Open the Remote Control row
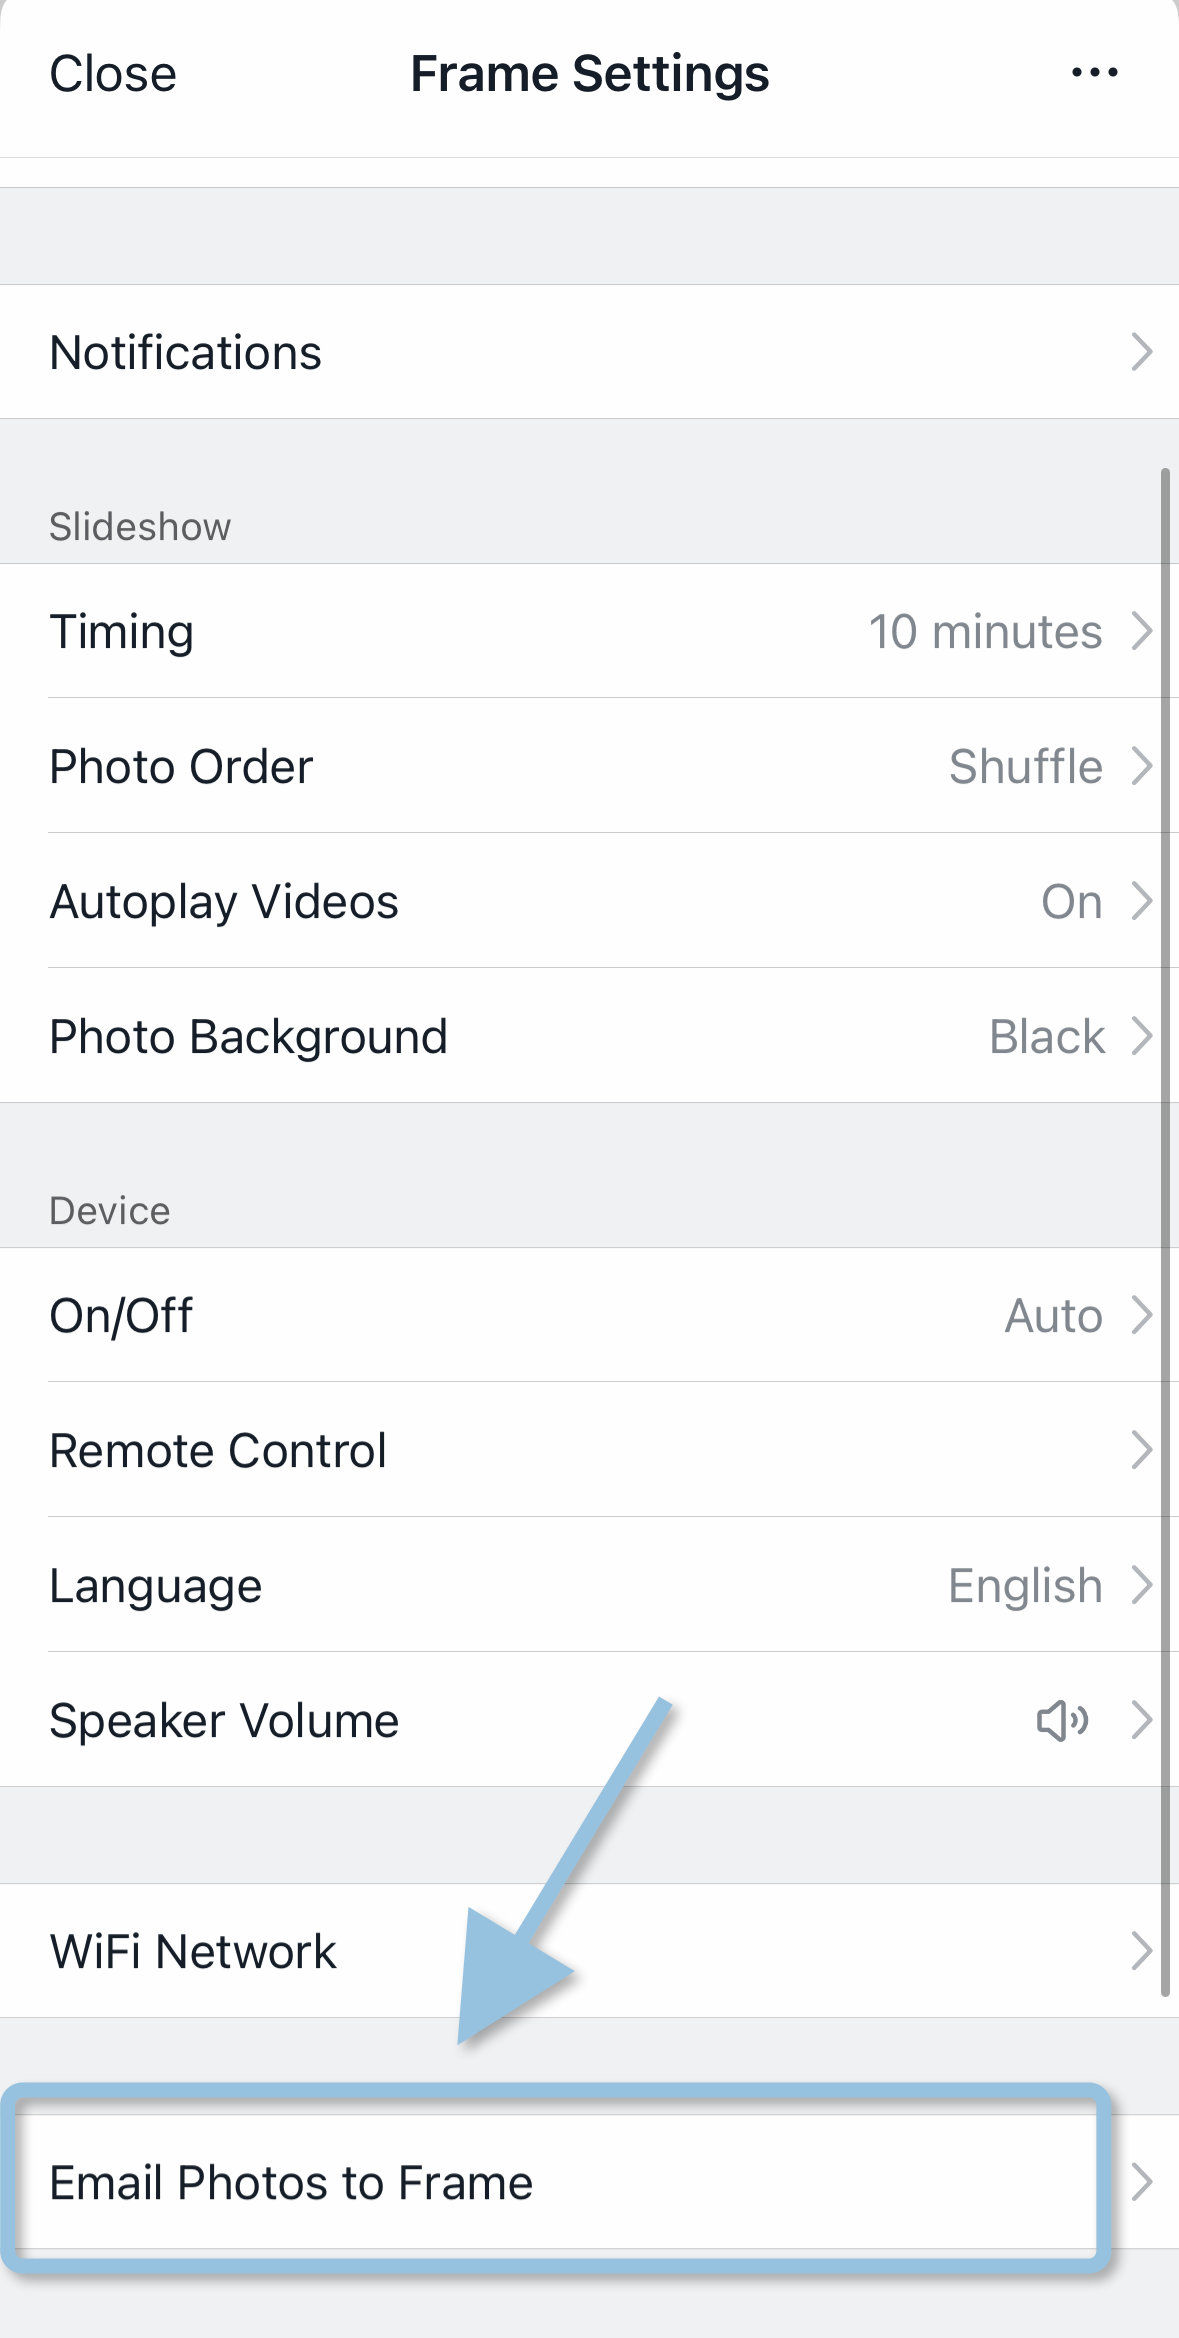The height and width of the screenshot is (2338, 1179). pyautogui.click(x=218, y=1451)
